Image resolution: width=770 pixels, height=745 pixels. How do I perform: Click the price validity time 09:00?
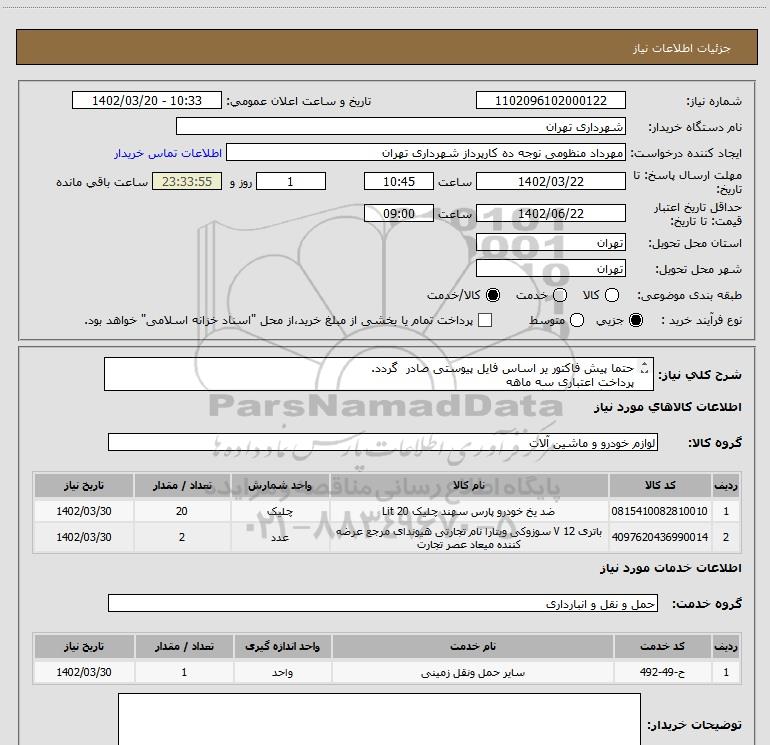(399, 213)
